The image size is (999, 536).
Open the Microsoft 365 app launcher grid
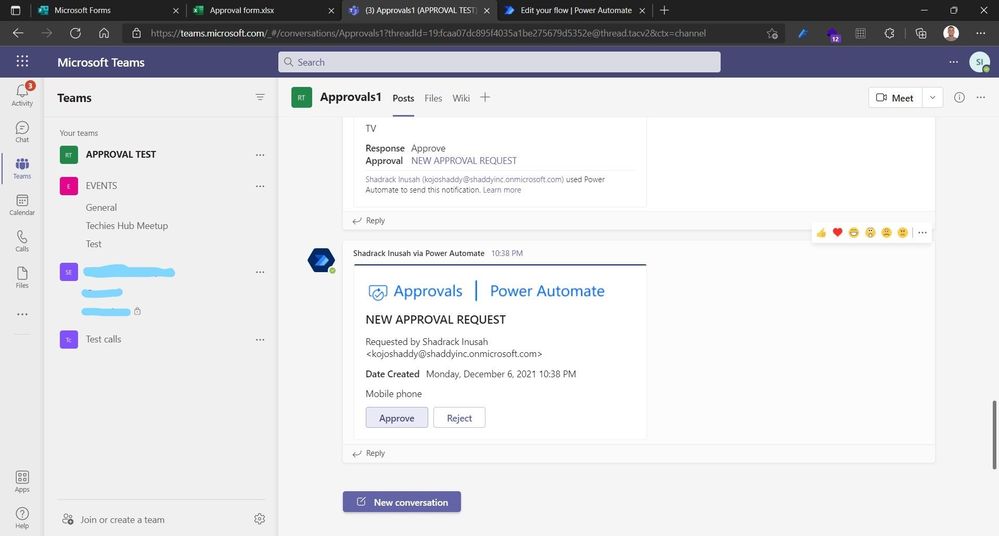[x=22, y=61]
